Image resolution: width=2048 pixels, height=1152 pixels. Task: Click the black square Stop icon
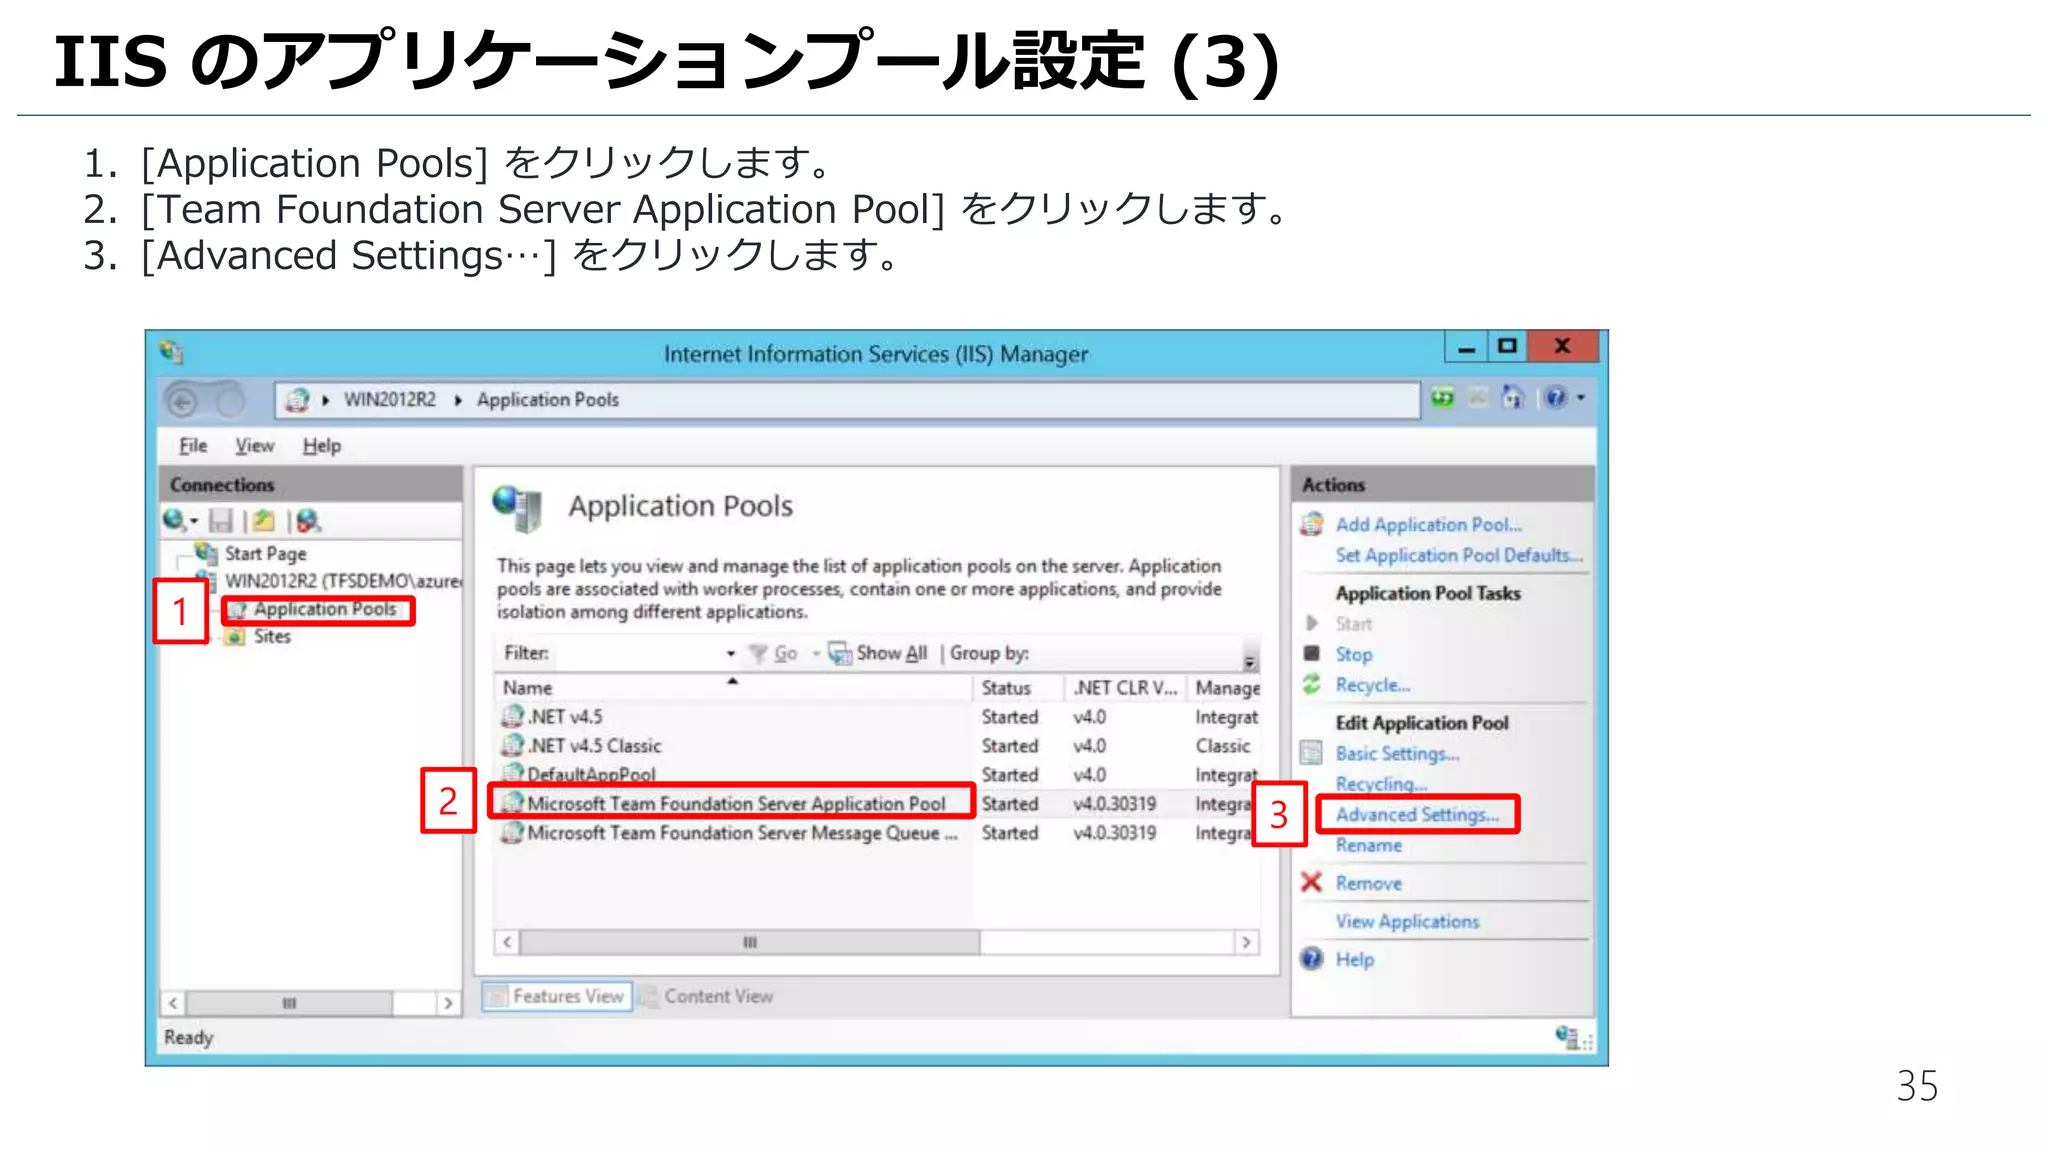click(1312, 654)
